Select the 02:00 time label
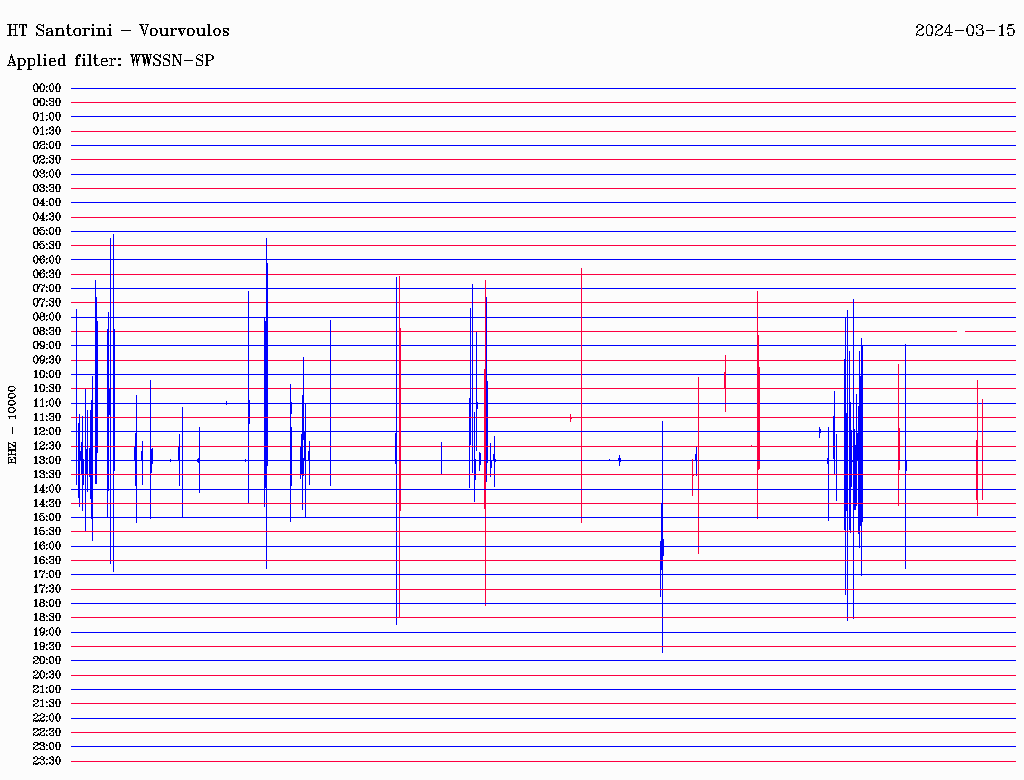Viewport: 1024px width, 780px height. [x=47, y=145]
